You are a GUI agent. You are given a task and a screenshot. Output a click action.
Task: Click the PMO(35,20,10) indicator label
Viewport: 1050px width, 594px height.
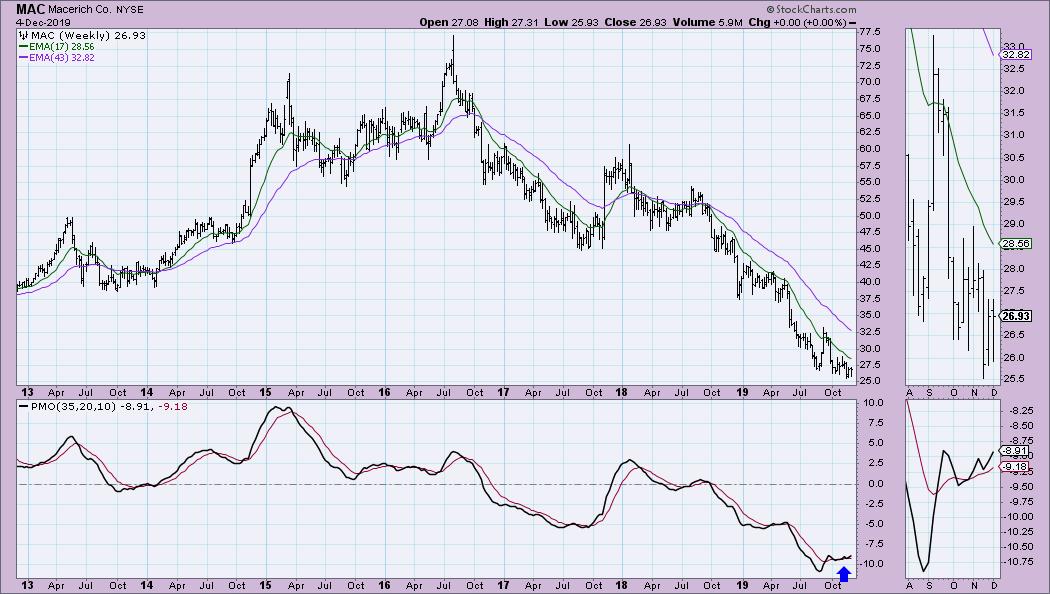pyautogui.click(x=74, y=406)
